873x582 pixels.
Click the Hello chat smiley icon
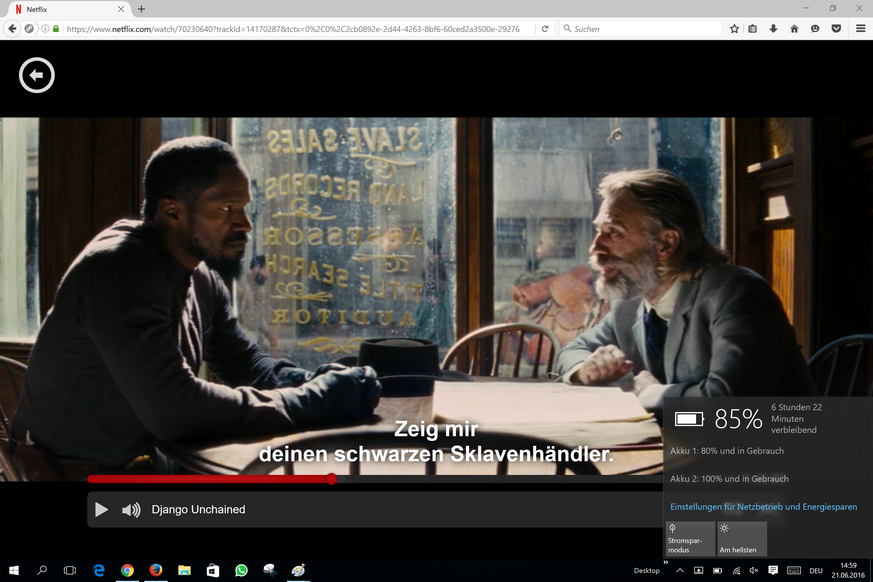(x=815, y=28)
